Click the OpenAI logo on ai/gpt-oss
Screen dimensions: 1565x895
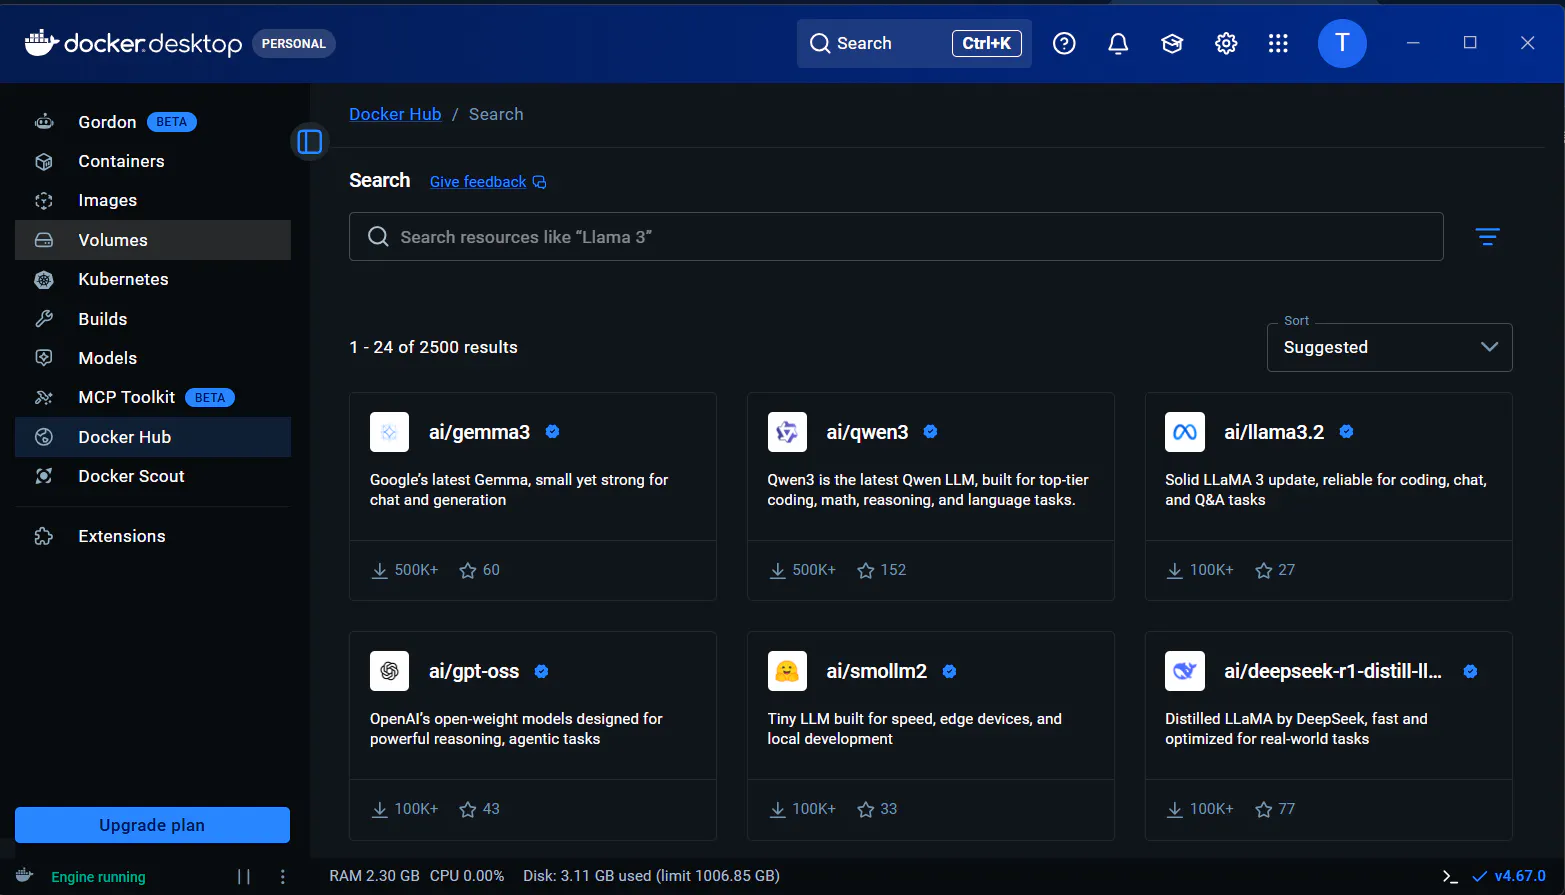coord(389,671)
